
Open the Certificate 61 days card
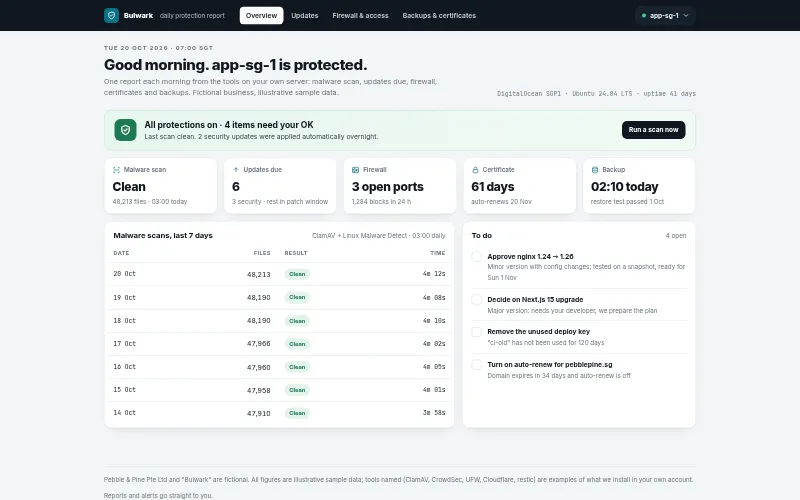[x=519, y=186]
